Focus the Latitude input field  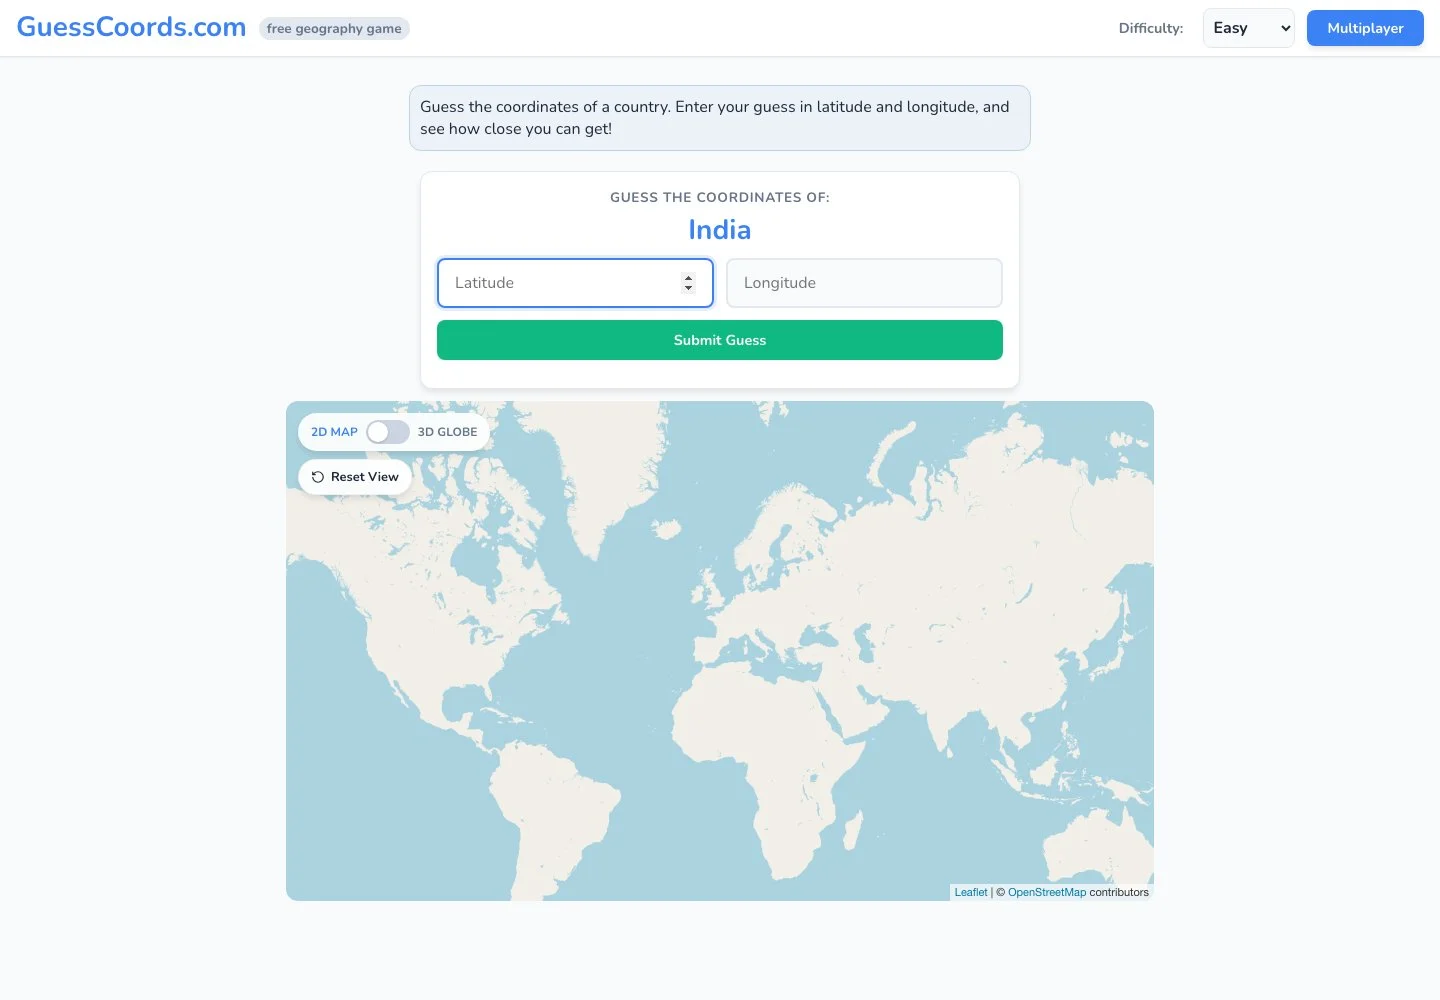575,283
